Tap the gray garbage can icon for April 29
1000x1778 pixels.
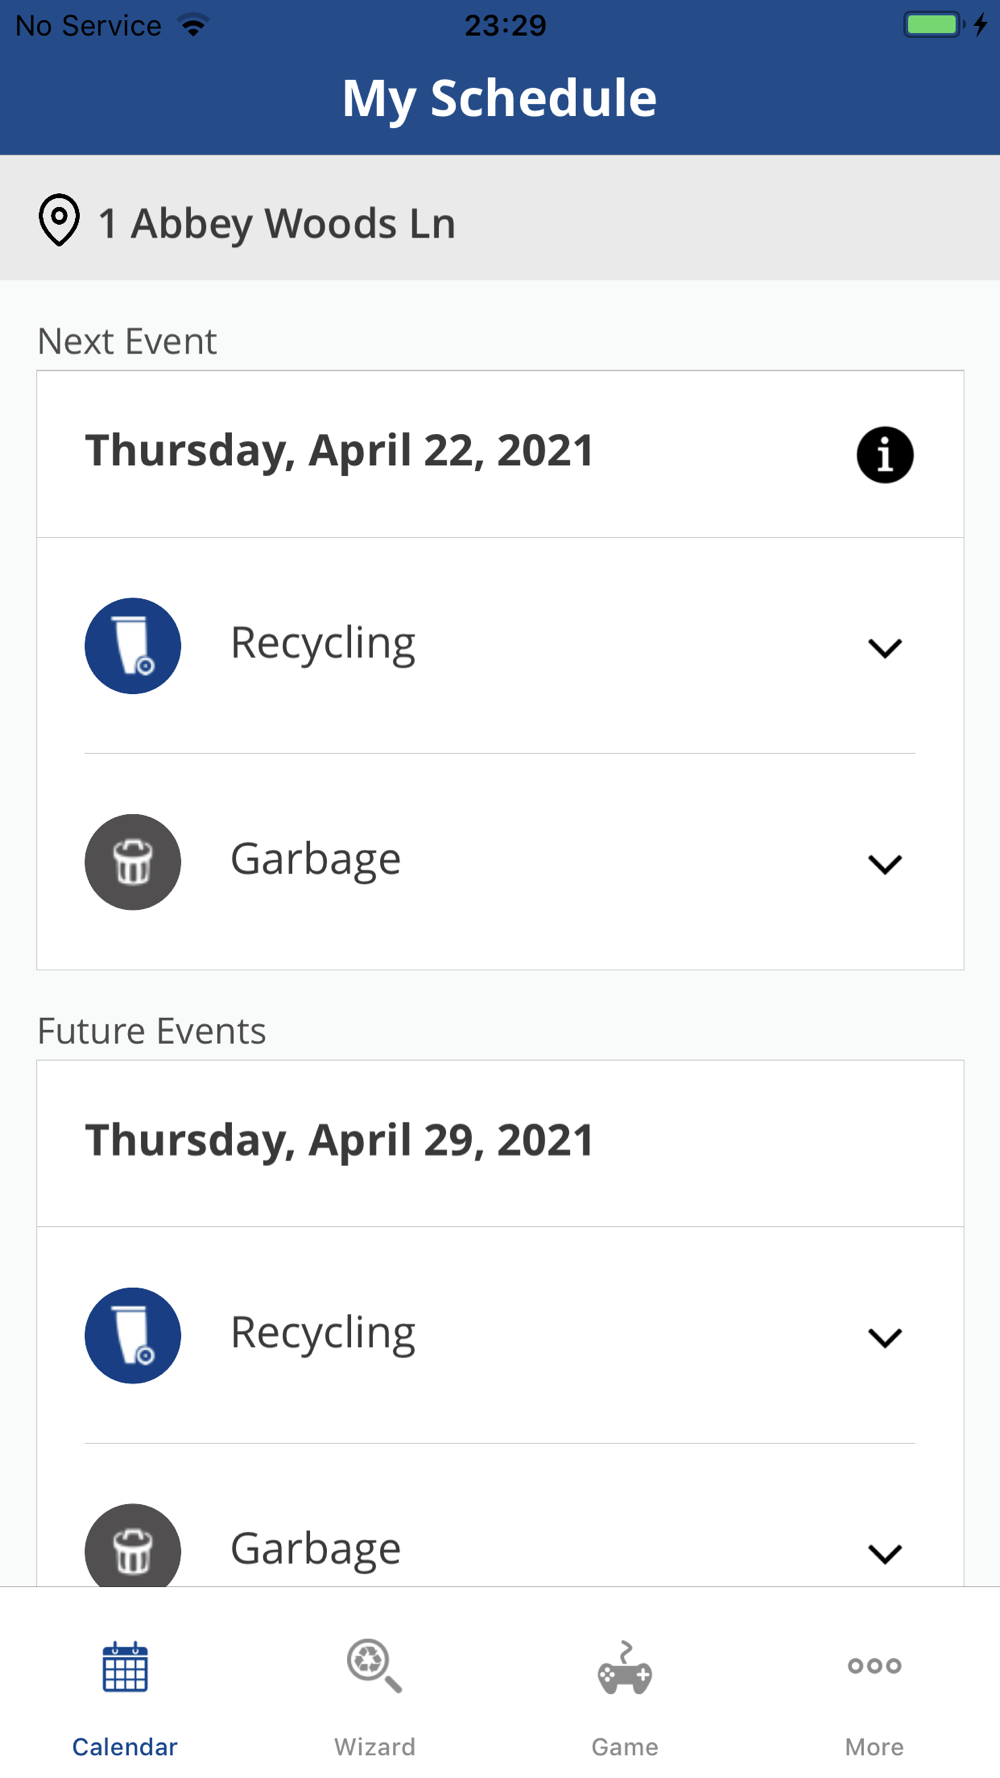[133, 1548]
